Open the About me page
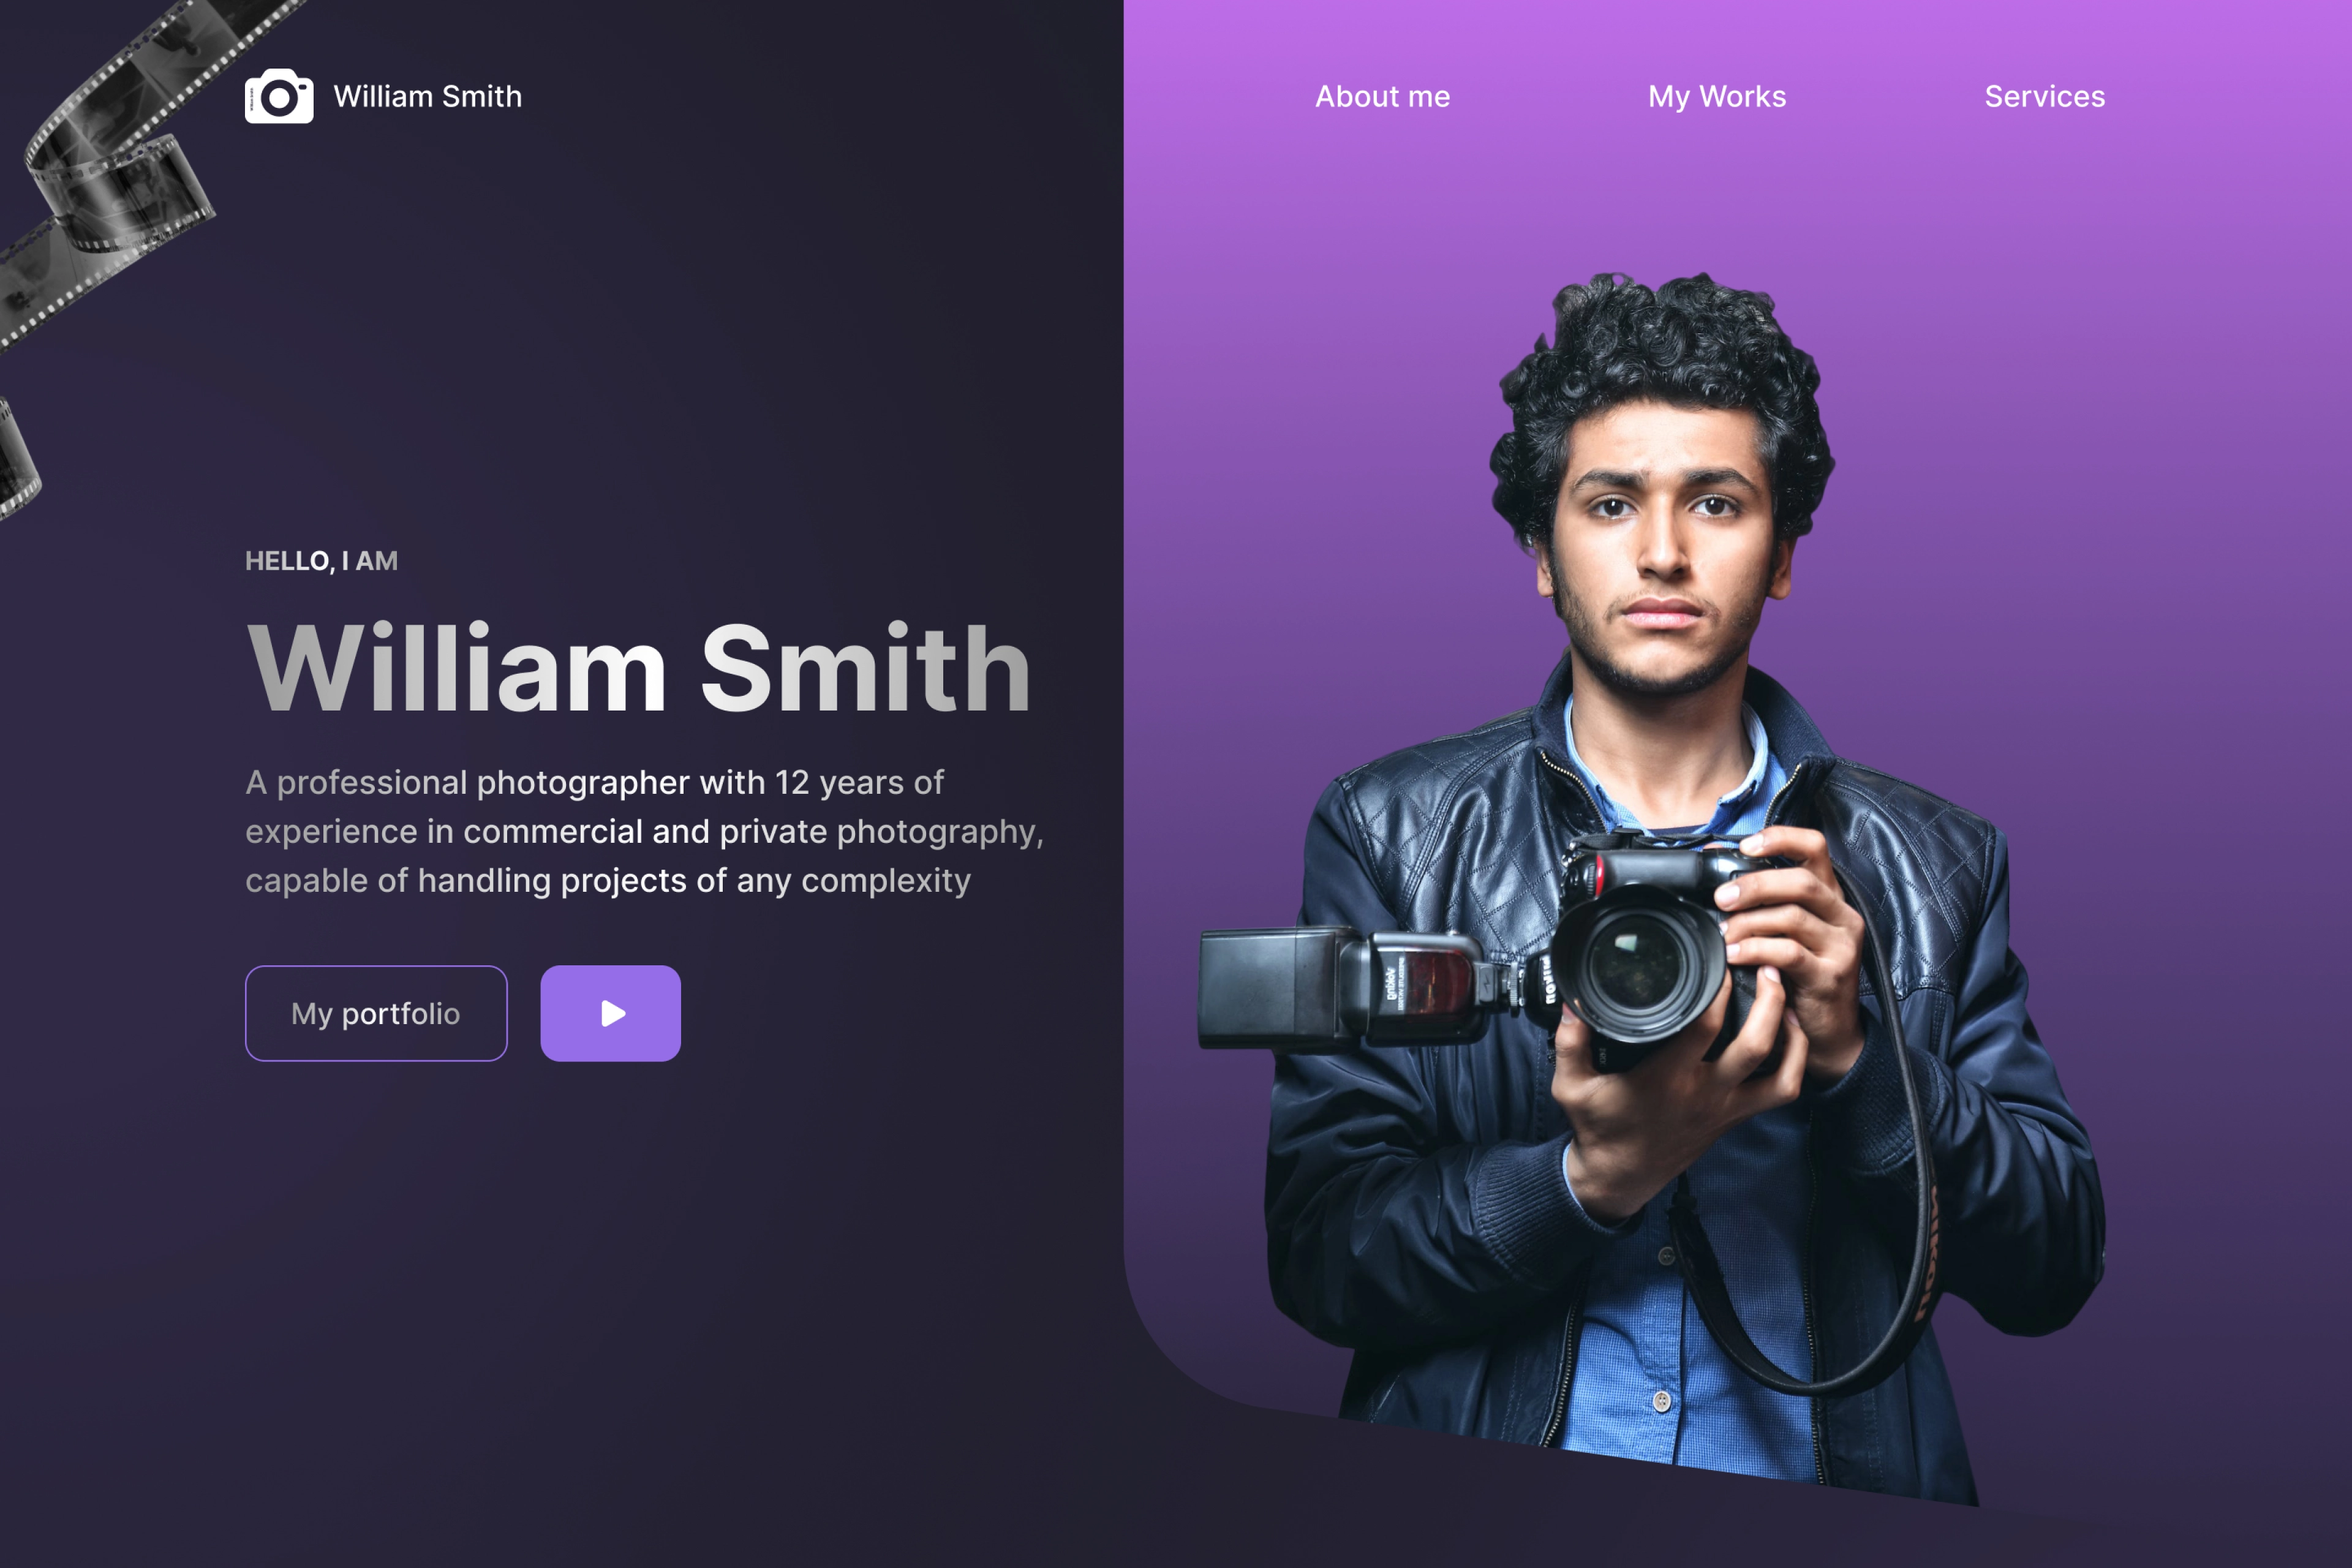The width and height of the screenshot is (2352, 1568). click(1382, 96)
